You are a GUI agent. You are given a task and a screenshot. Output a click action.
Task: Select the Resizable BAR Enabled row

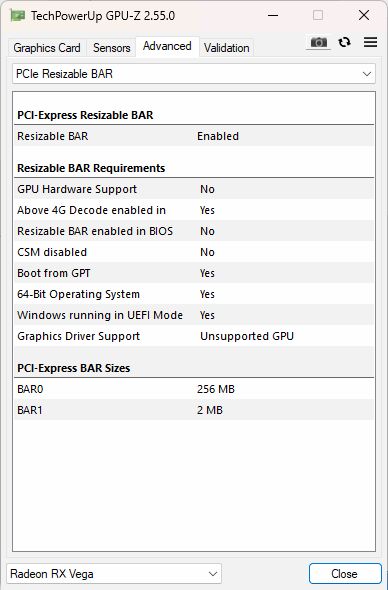click(x=195, y=136)
